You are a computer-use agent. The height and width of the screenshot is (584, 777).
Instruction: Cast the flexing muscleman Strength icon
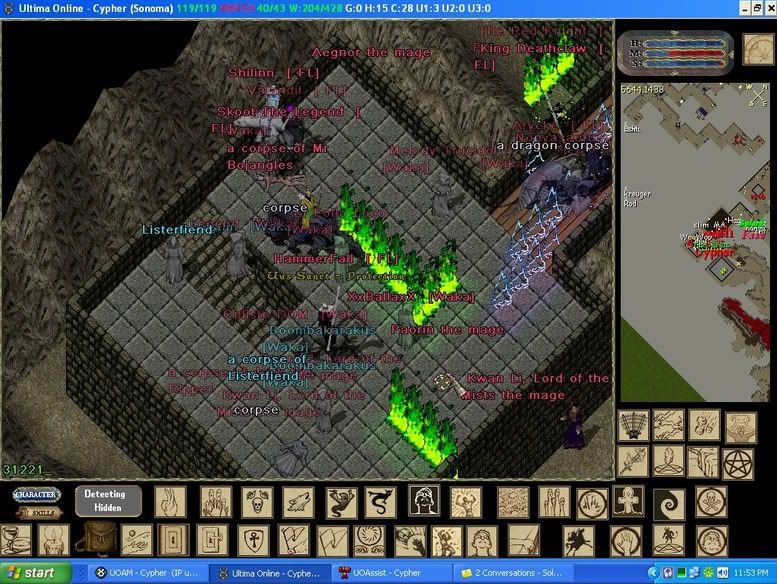coord(465,502)
